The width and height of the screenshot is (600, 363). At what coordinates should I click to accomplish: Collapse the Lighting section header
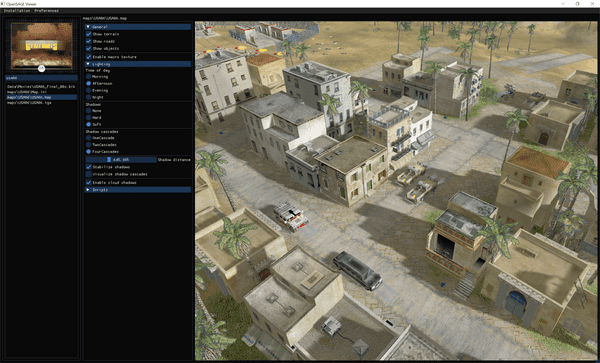(x=138, y=64)
